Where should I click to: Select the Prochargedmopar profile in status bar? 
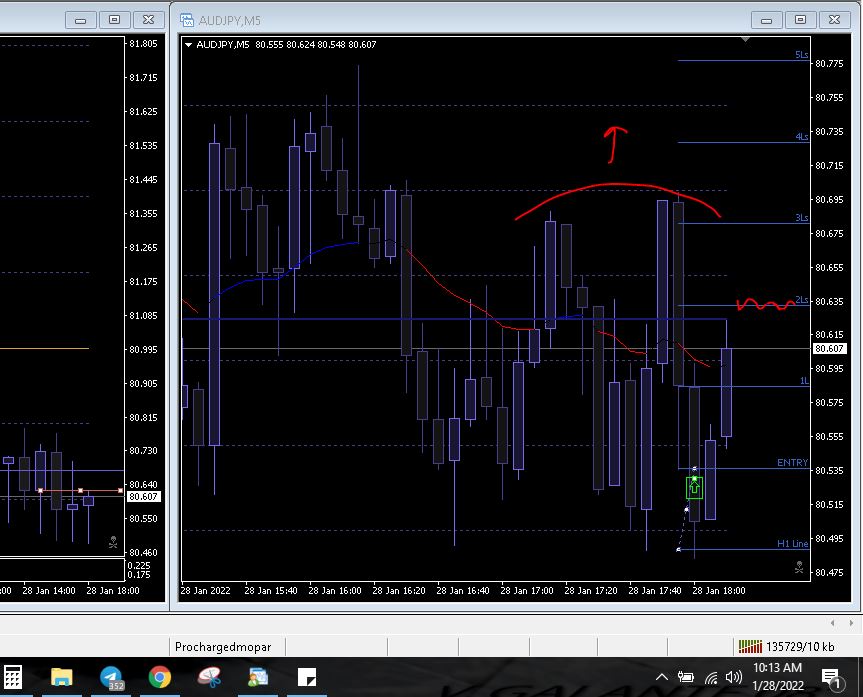tap(223, 646)
